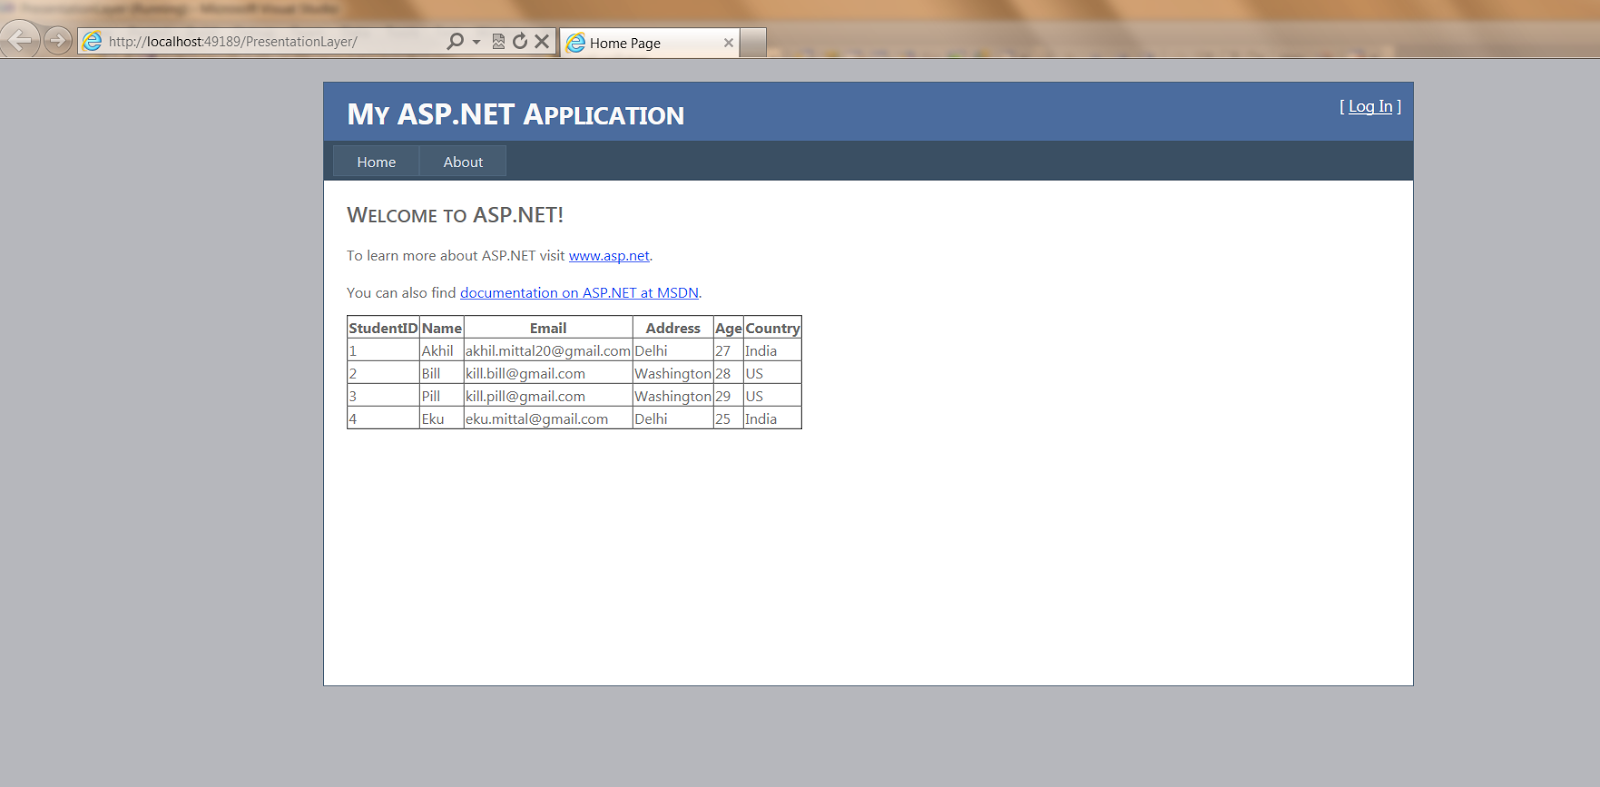Select the Home Page browser tab
This screenshot has width=1600, height=787.
[640, 43]
